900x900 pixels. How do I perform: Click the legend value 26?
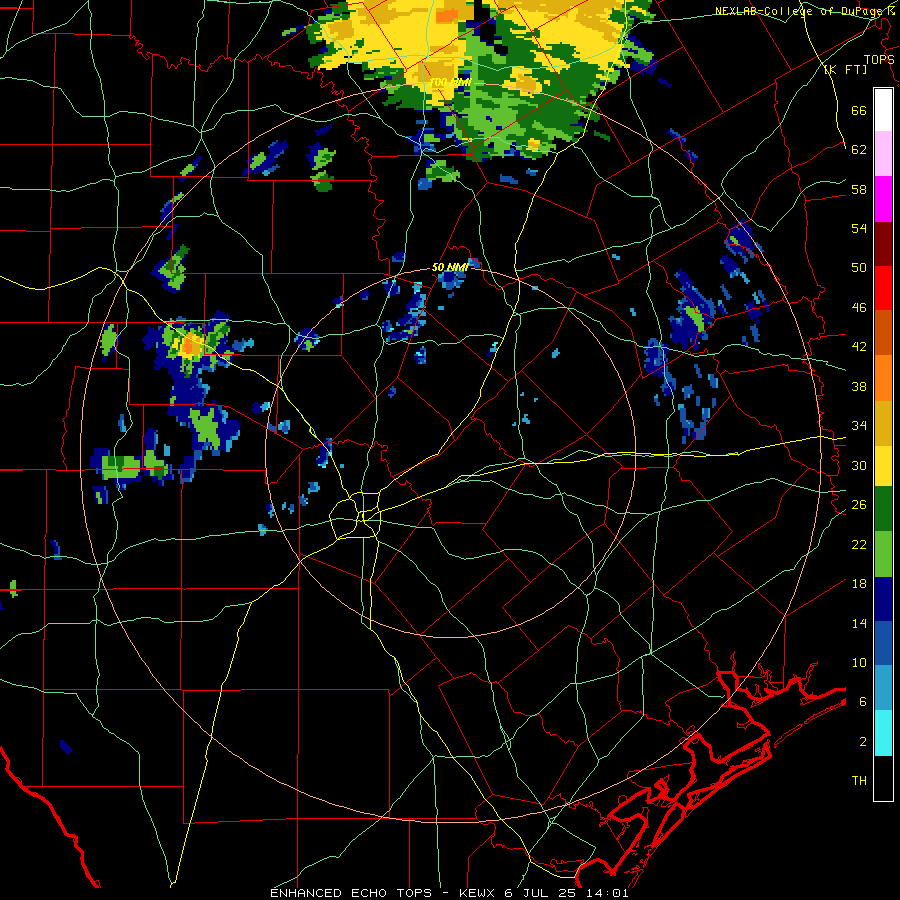click(x=859, y=505)
